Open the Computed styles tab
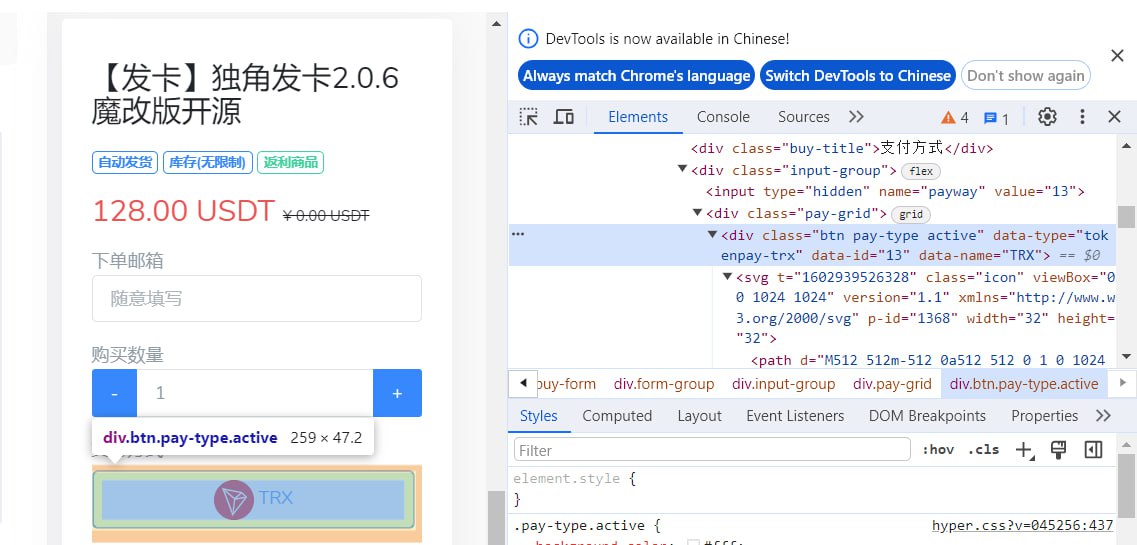Screen dimensions: 1137x545 point(617,416)
